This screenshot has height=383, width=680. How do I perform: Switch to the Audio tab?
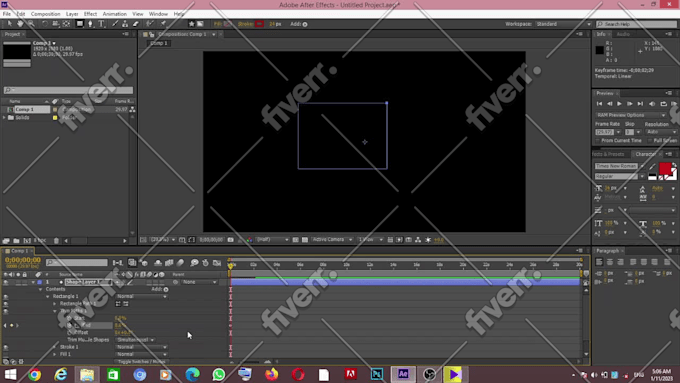click(623, 34)
